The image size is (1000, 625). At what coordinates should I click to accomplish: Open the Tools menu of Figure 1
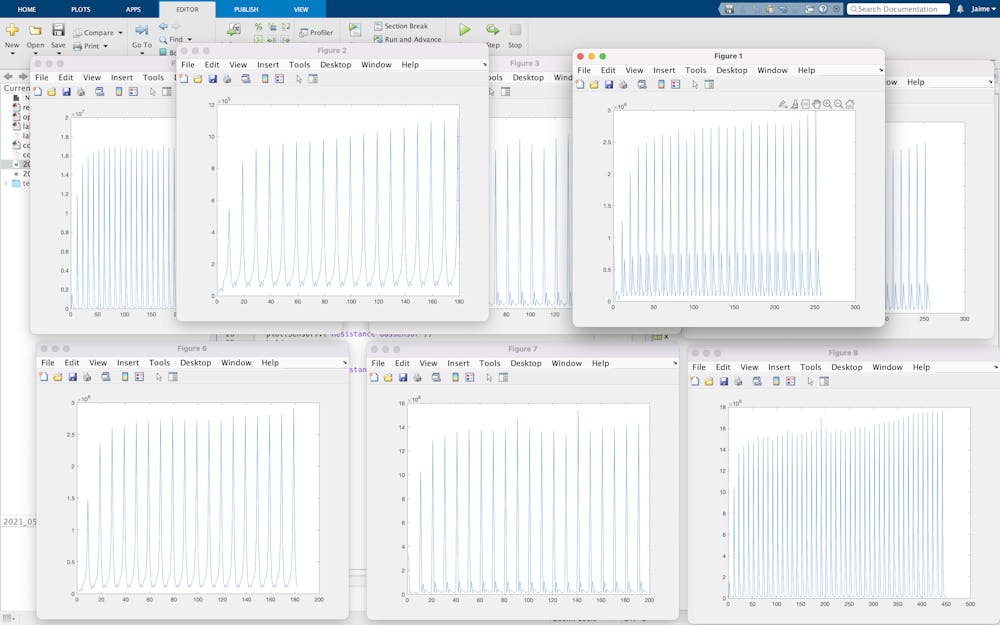[x=695, y=70]
